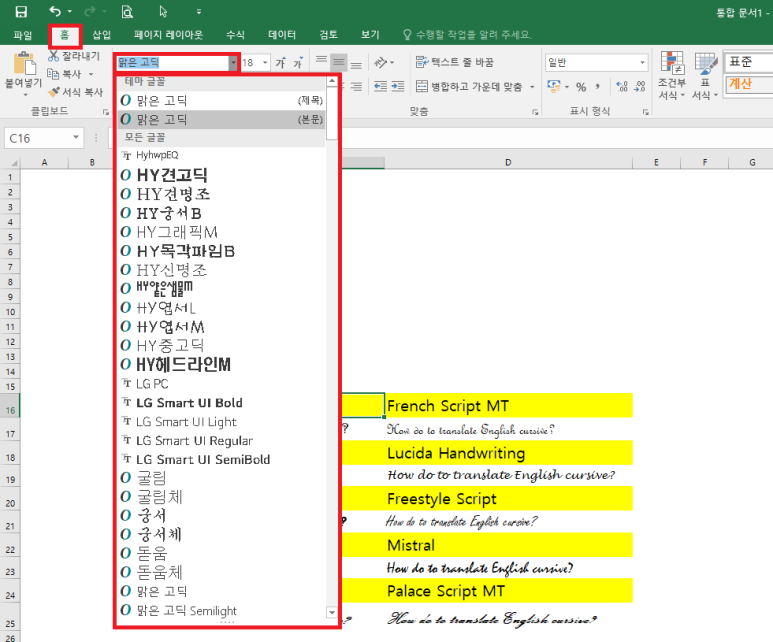Image resolution: width=773 pixels, height=642 pixels.
Task: Click the Copy (복사) button
Action: coord(64,74)
